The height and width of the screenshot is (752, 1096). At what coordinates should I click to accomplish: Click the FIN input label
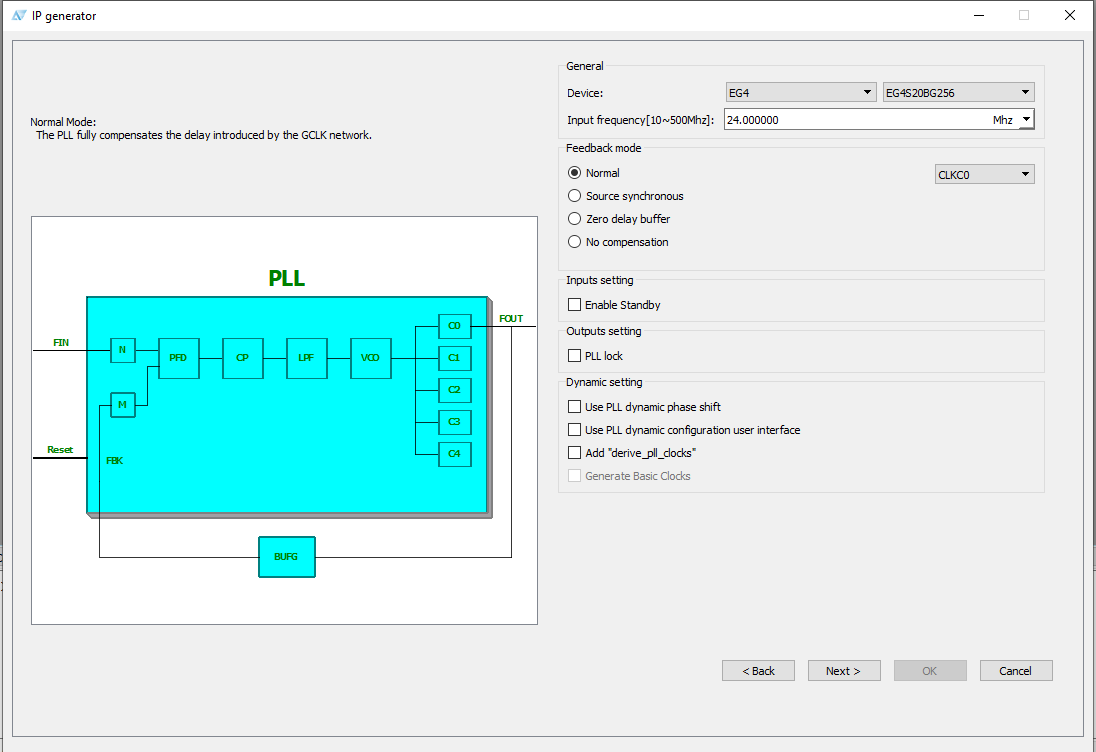[61, 342]
